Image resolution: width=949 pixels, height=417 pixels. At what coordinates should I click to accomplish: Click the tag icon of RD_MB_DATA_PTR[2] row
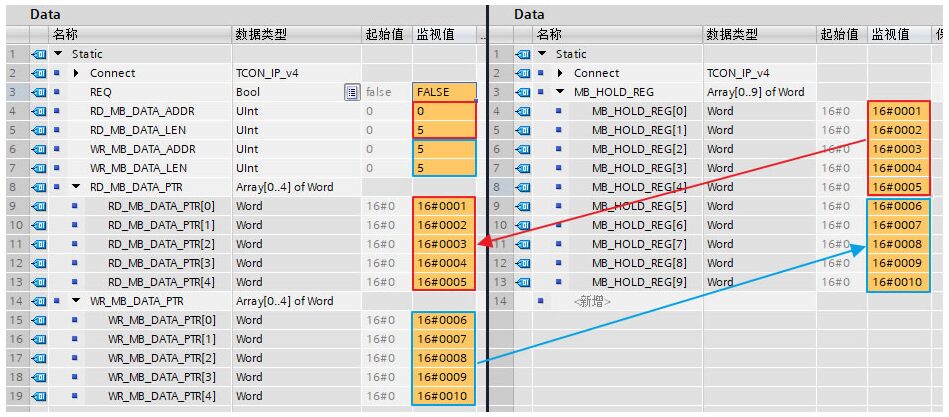coord(39,245)
